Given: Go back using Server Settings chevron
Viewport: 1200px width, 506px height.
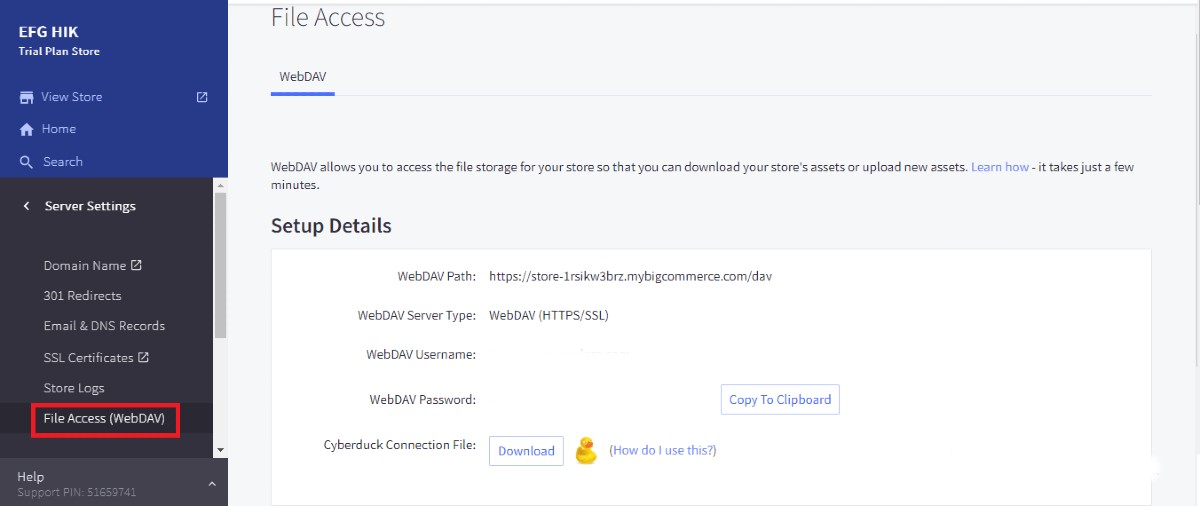Looking at the screenshot, I should (x=26, y=206).
